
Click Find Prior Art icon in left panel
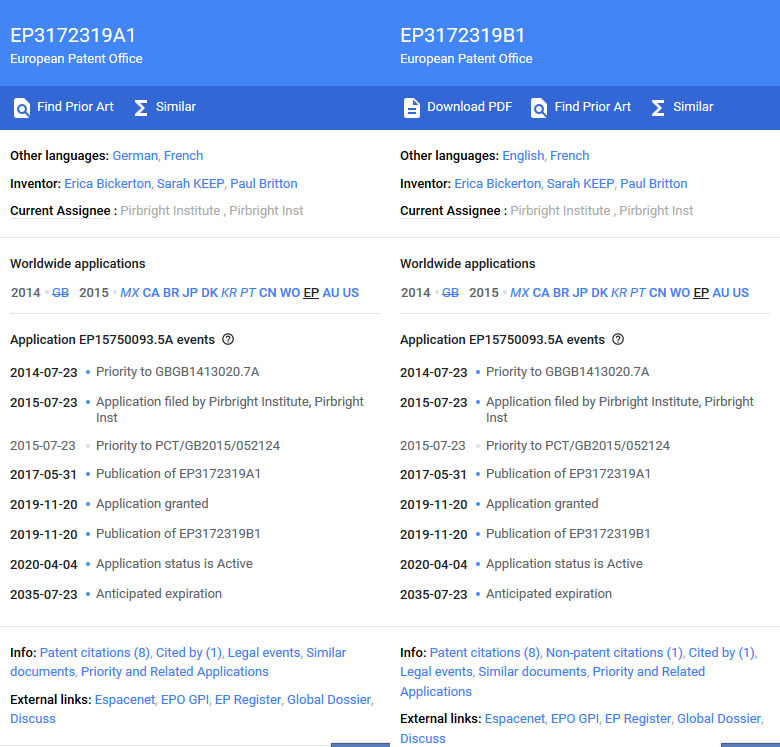[22, 108]
